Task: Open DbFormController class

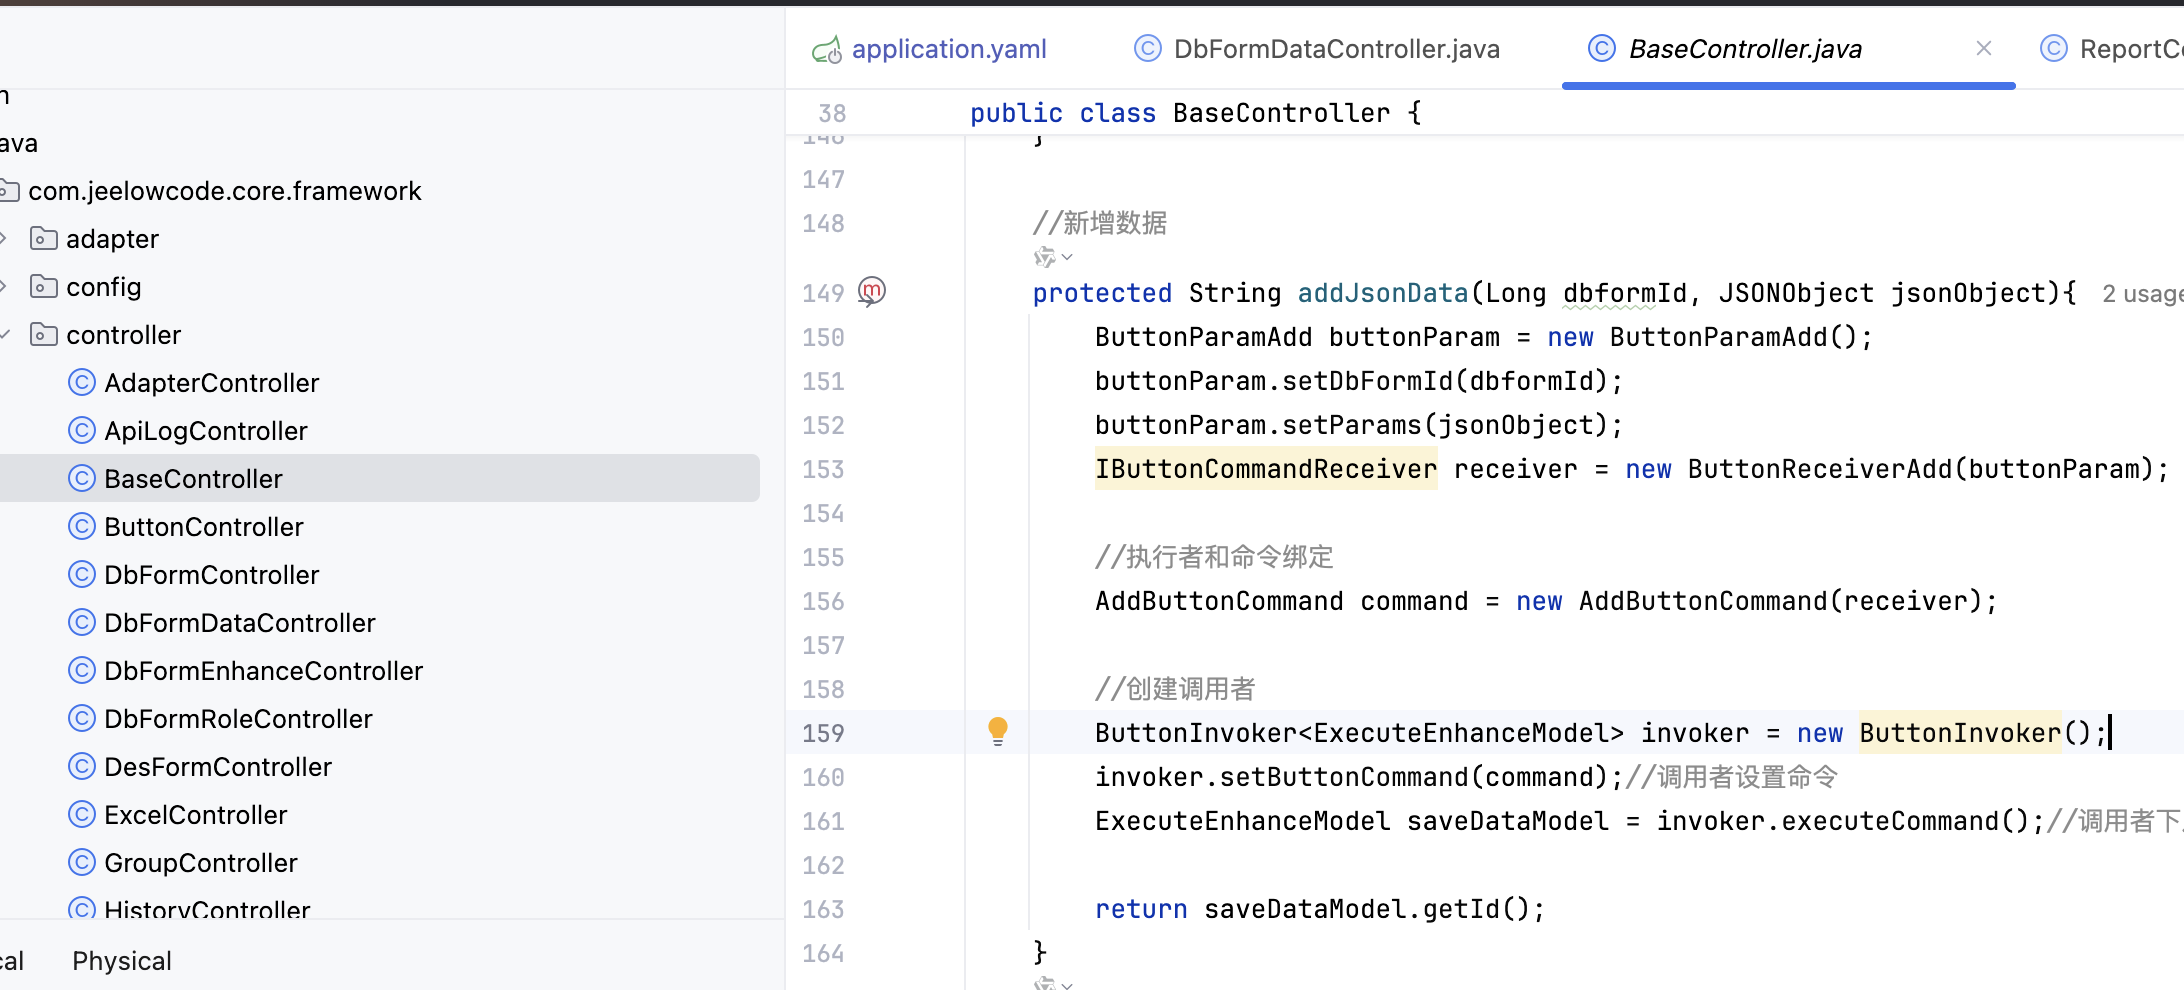Action: [x=211, y=575]
